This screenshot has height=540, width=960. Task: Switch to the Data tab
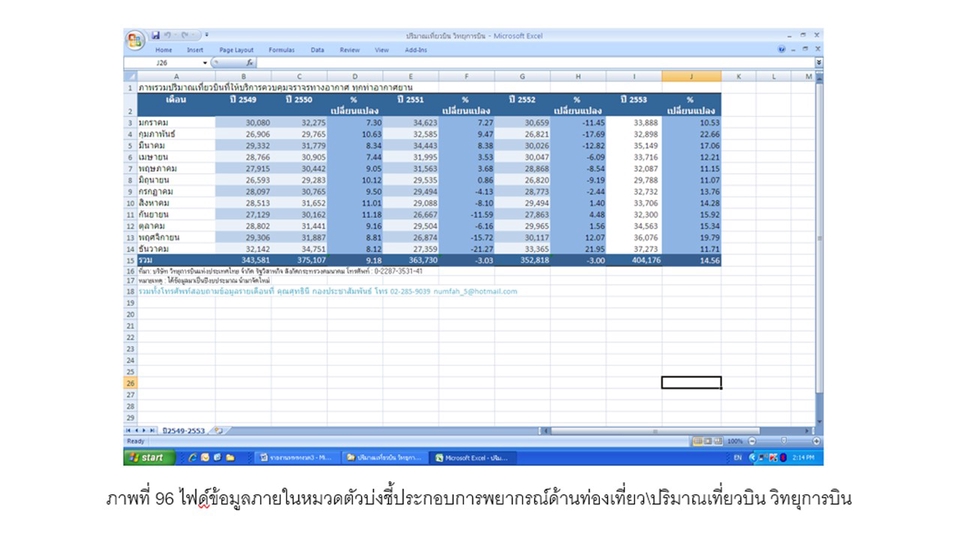(317, 50)
